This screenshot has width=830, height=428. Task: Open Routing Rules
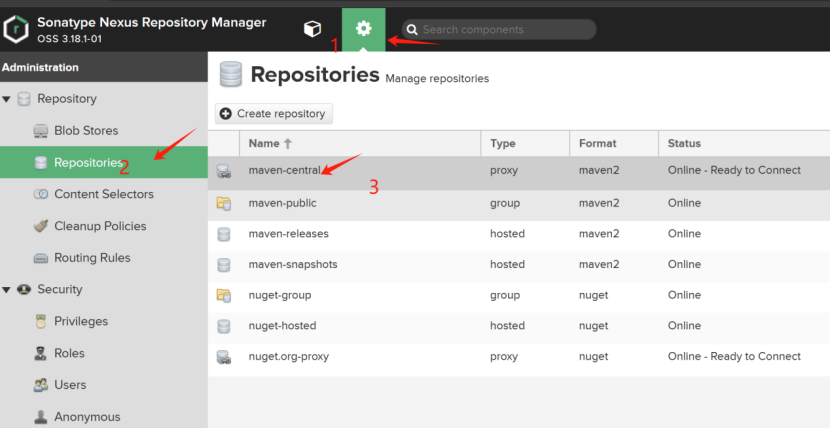92,258
